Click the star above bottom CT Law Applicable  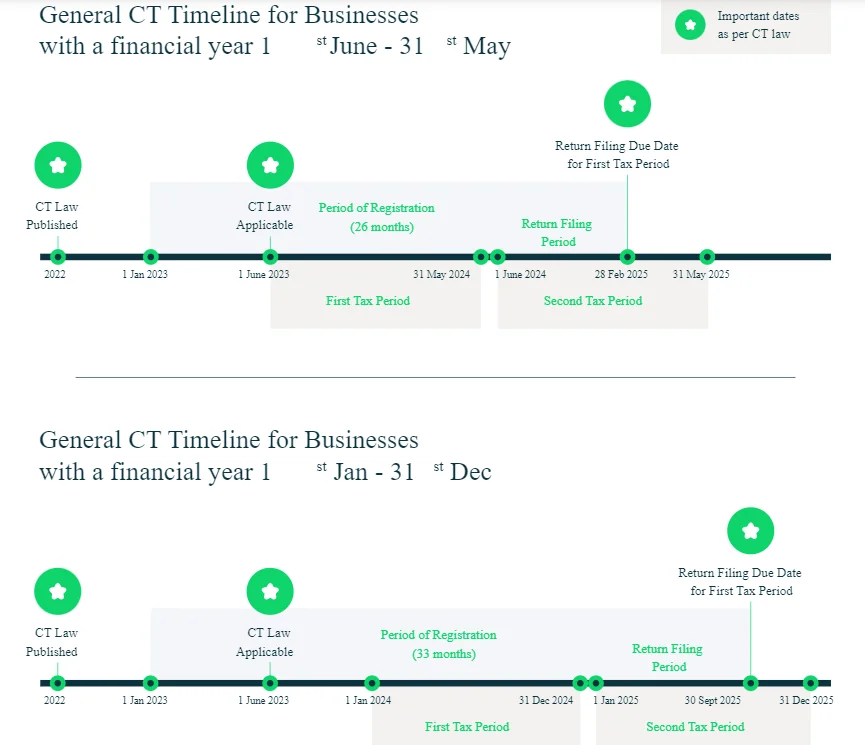[x=270, y=591]
